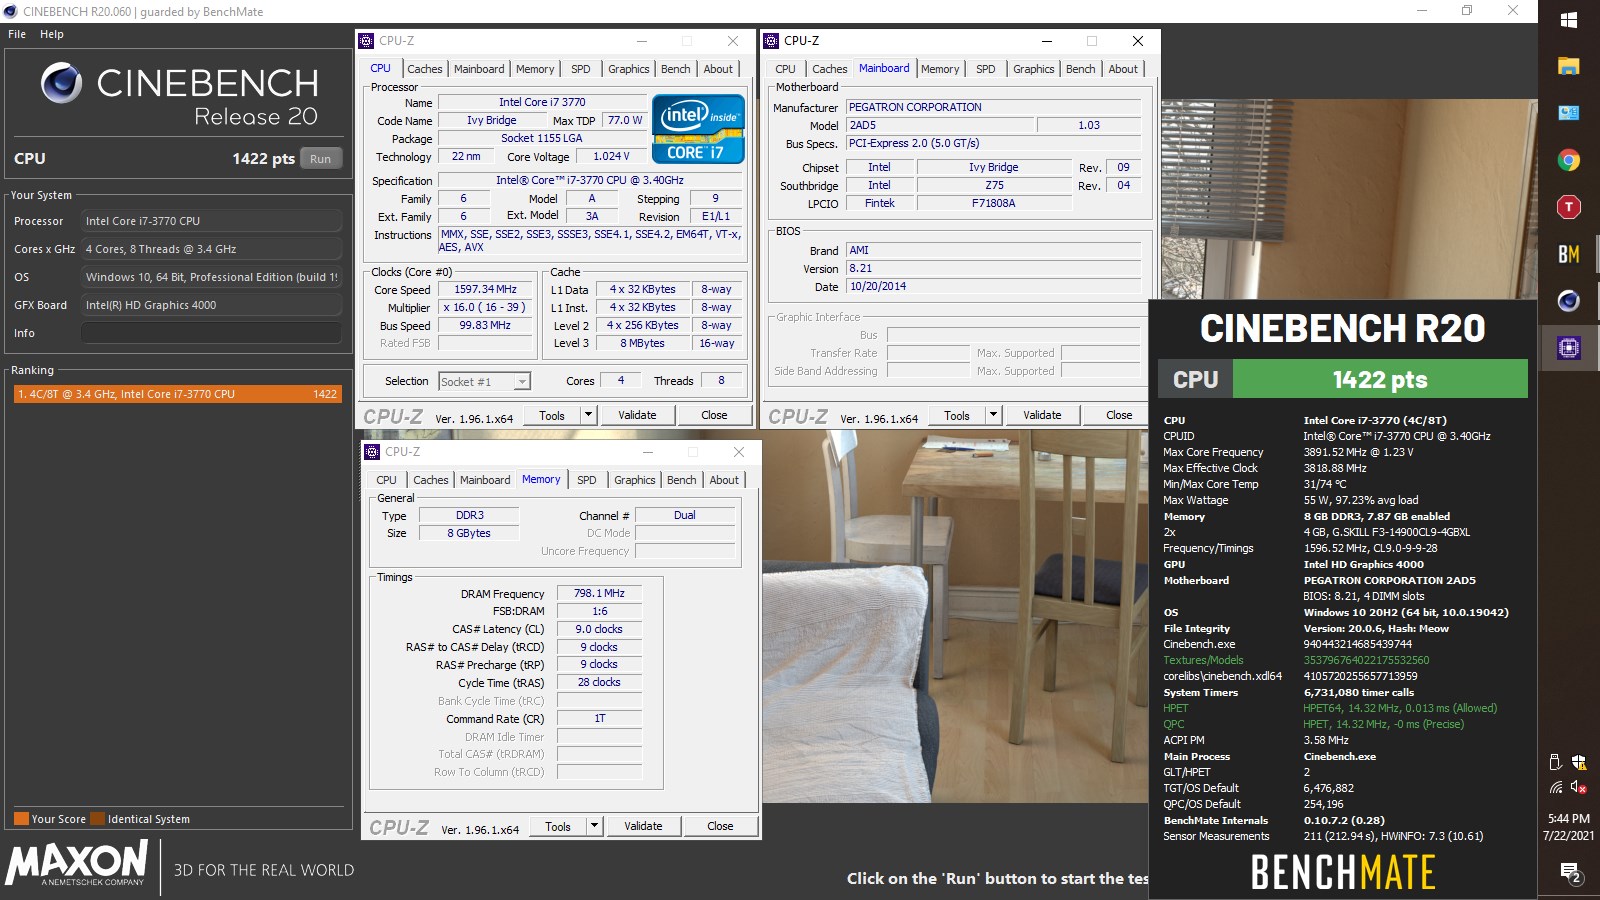This screenshot has width=1600, height=900.
Task: Click Textures/Models hash in BenchMate
Action: (x=1366, y=660)
